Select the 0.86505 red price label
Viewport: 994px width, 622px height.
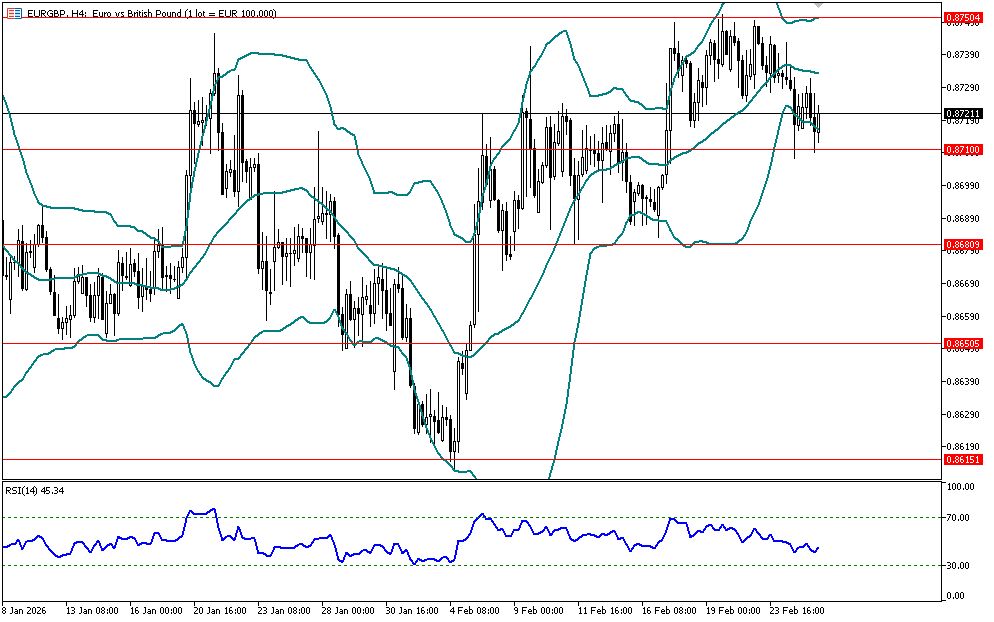[x=961, y=343]
